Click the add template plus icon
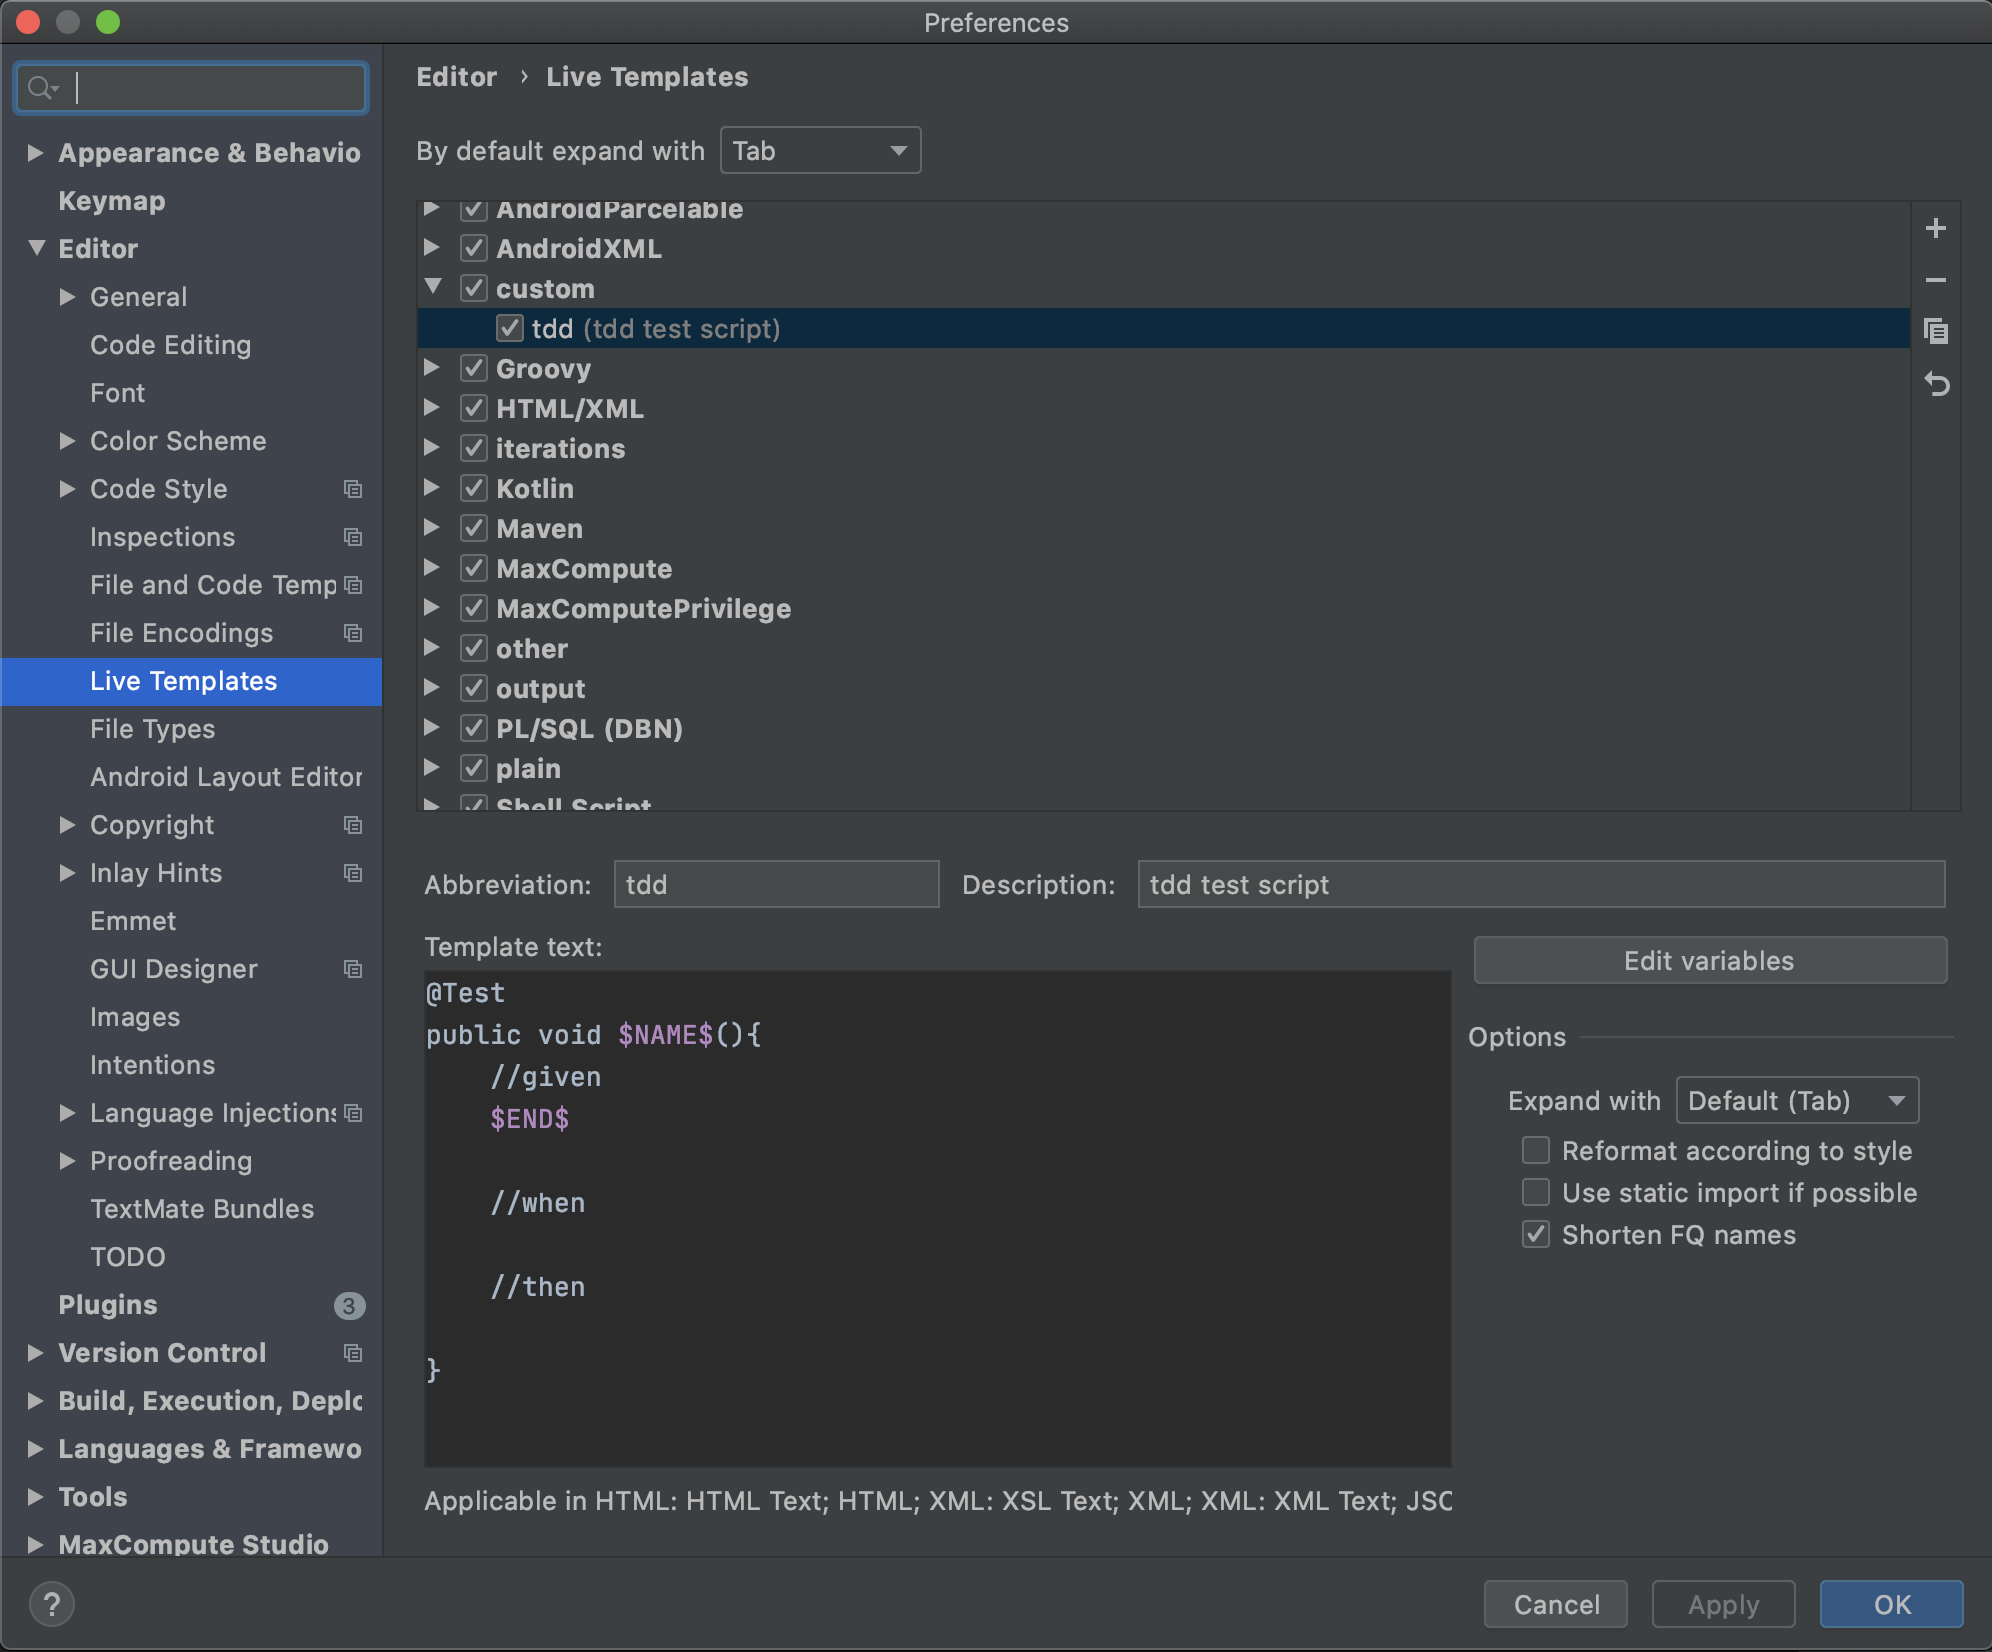 point(1935,229)
